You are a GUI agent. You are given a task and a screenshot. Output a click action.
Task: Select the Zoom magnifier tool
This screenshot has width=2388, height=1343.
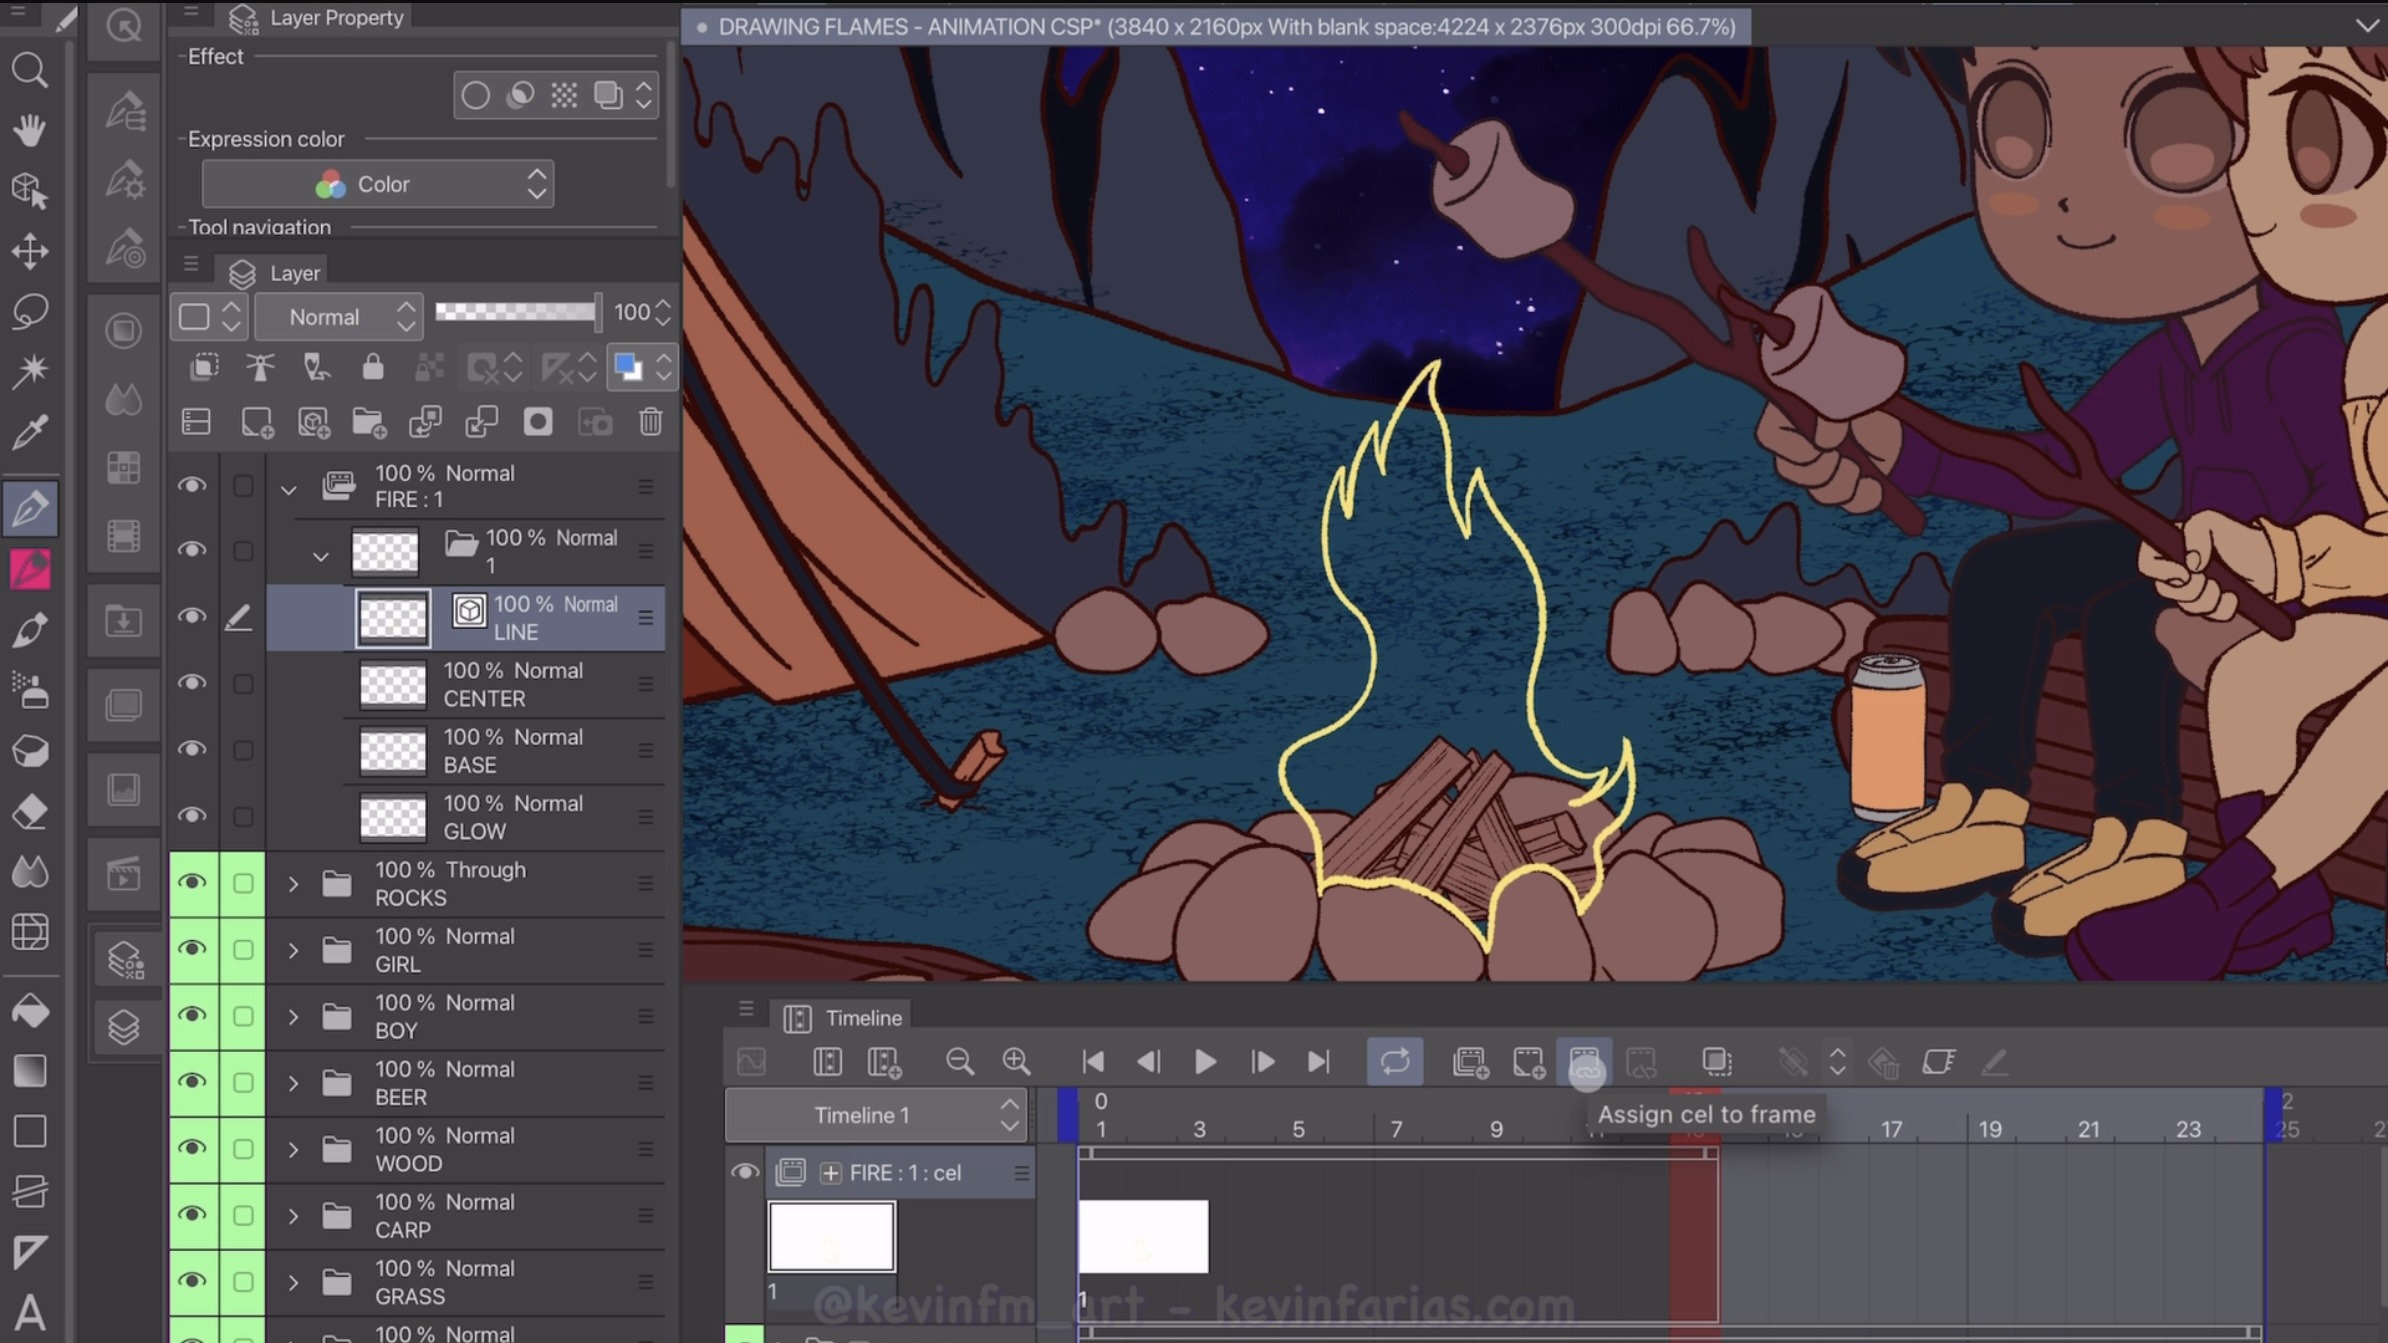29,70
